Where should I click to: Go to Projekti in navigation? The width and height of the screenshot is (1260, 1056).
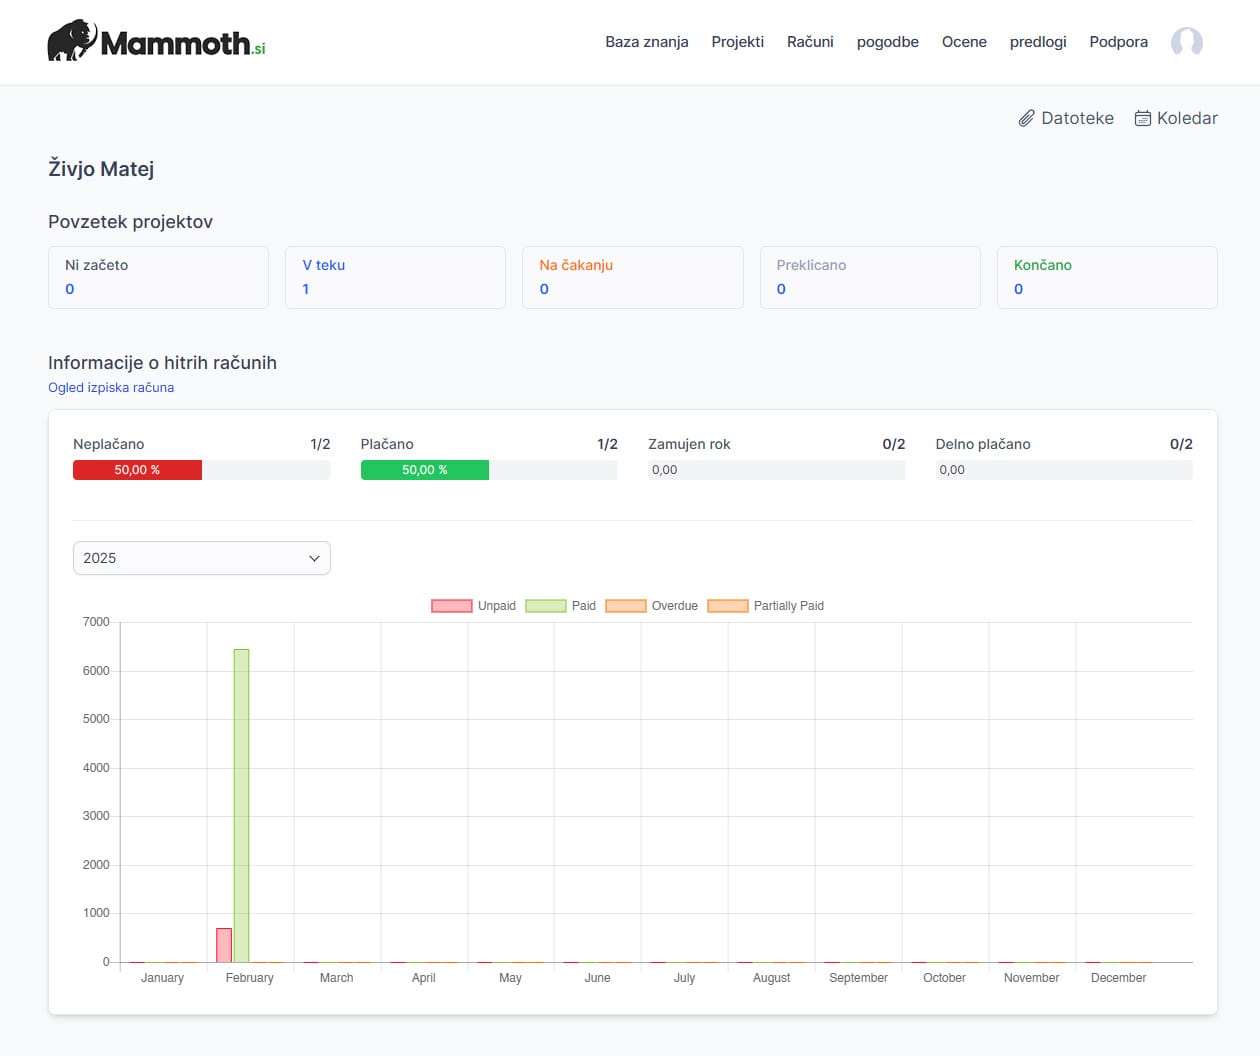tap(737, 42)
